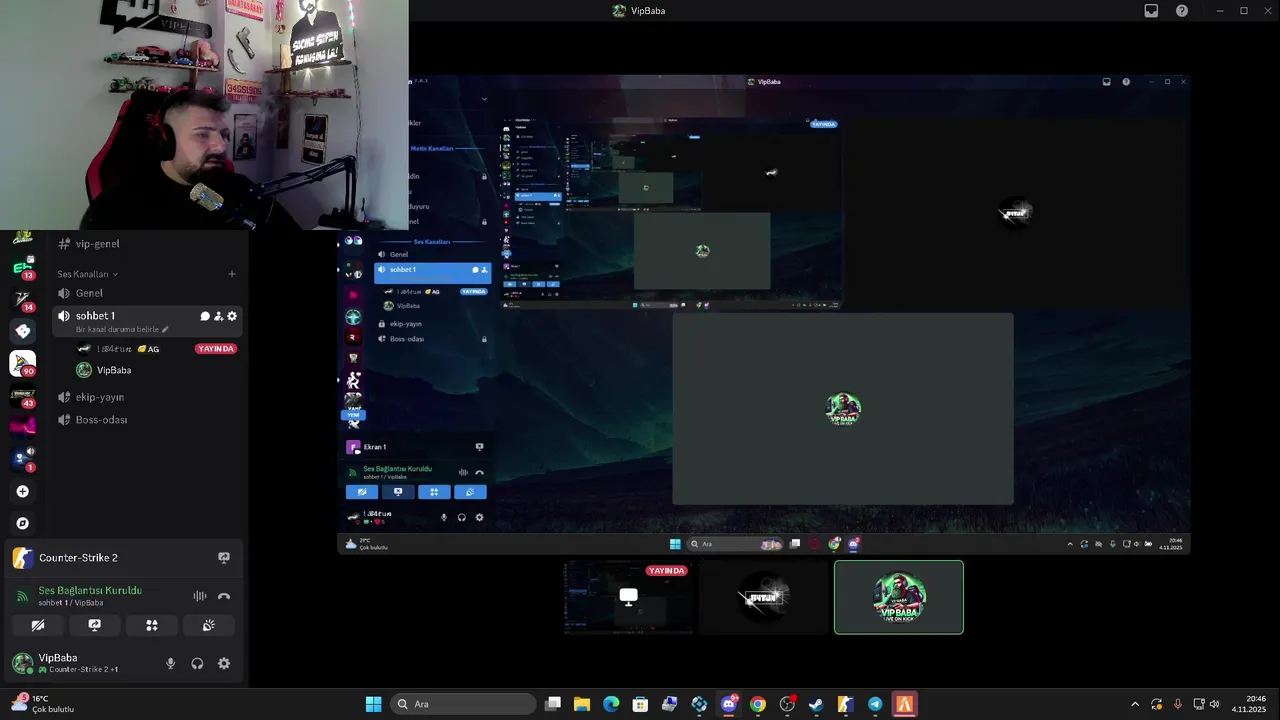Click the taskbar Ara search box
This screenshot has width=1280, height=720.
click(462, 704)
